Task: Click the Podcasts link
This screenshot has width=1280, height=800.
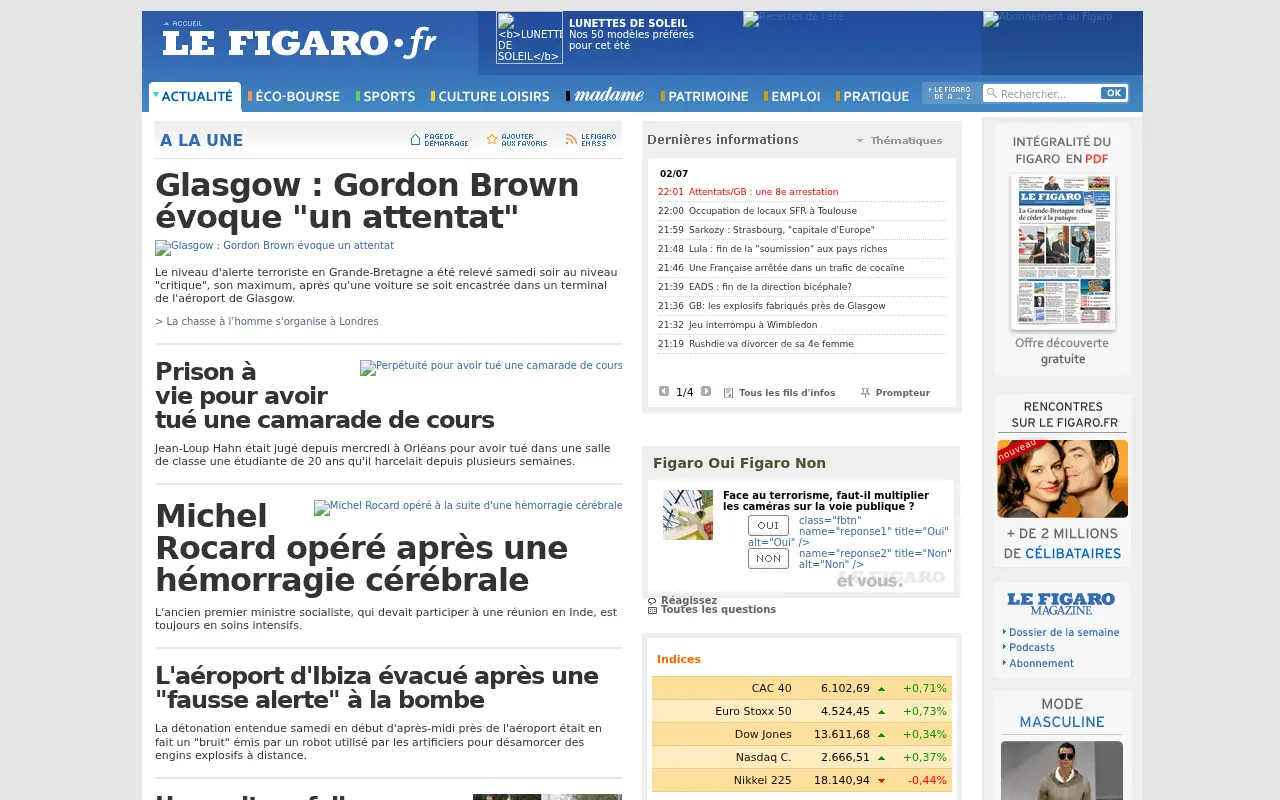Action: pyautogui.click(x=1032, y=647)
